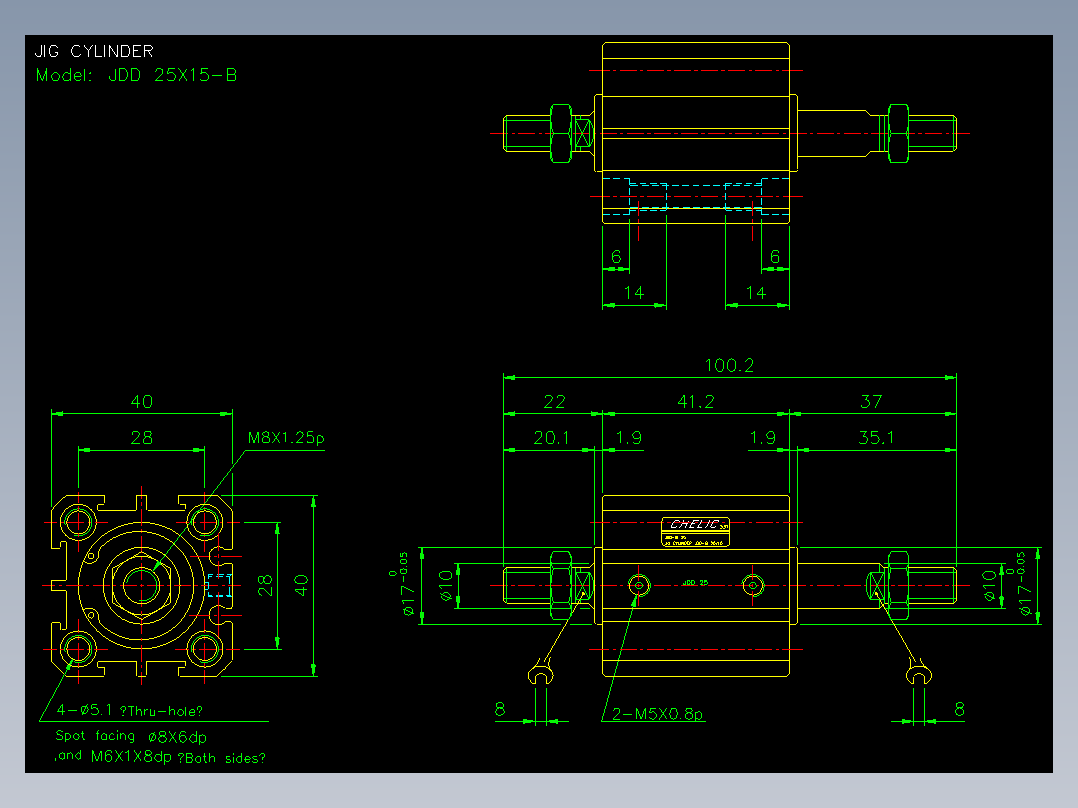Select the "M6X1X8dp ?Both sides?" note
Screen dimensions: 1078x808
(178, 757)
